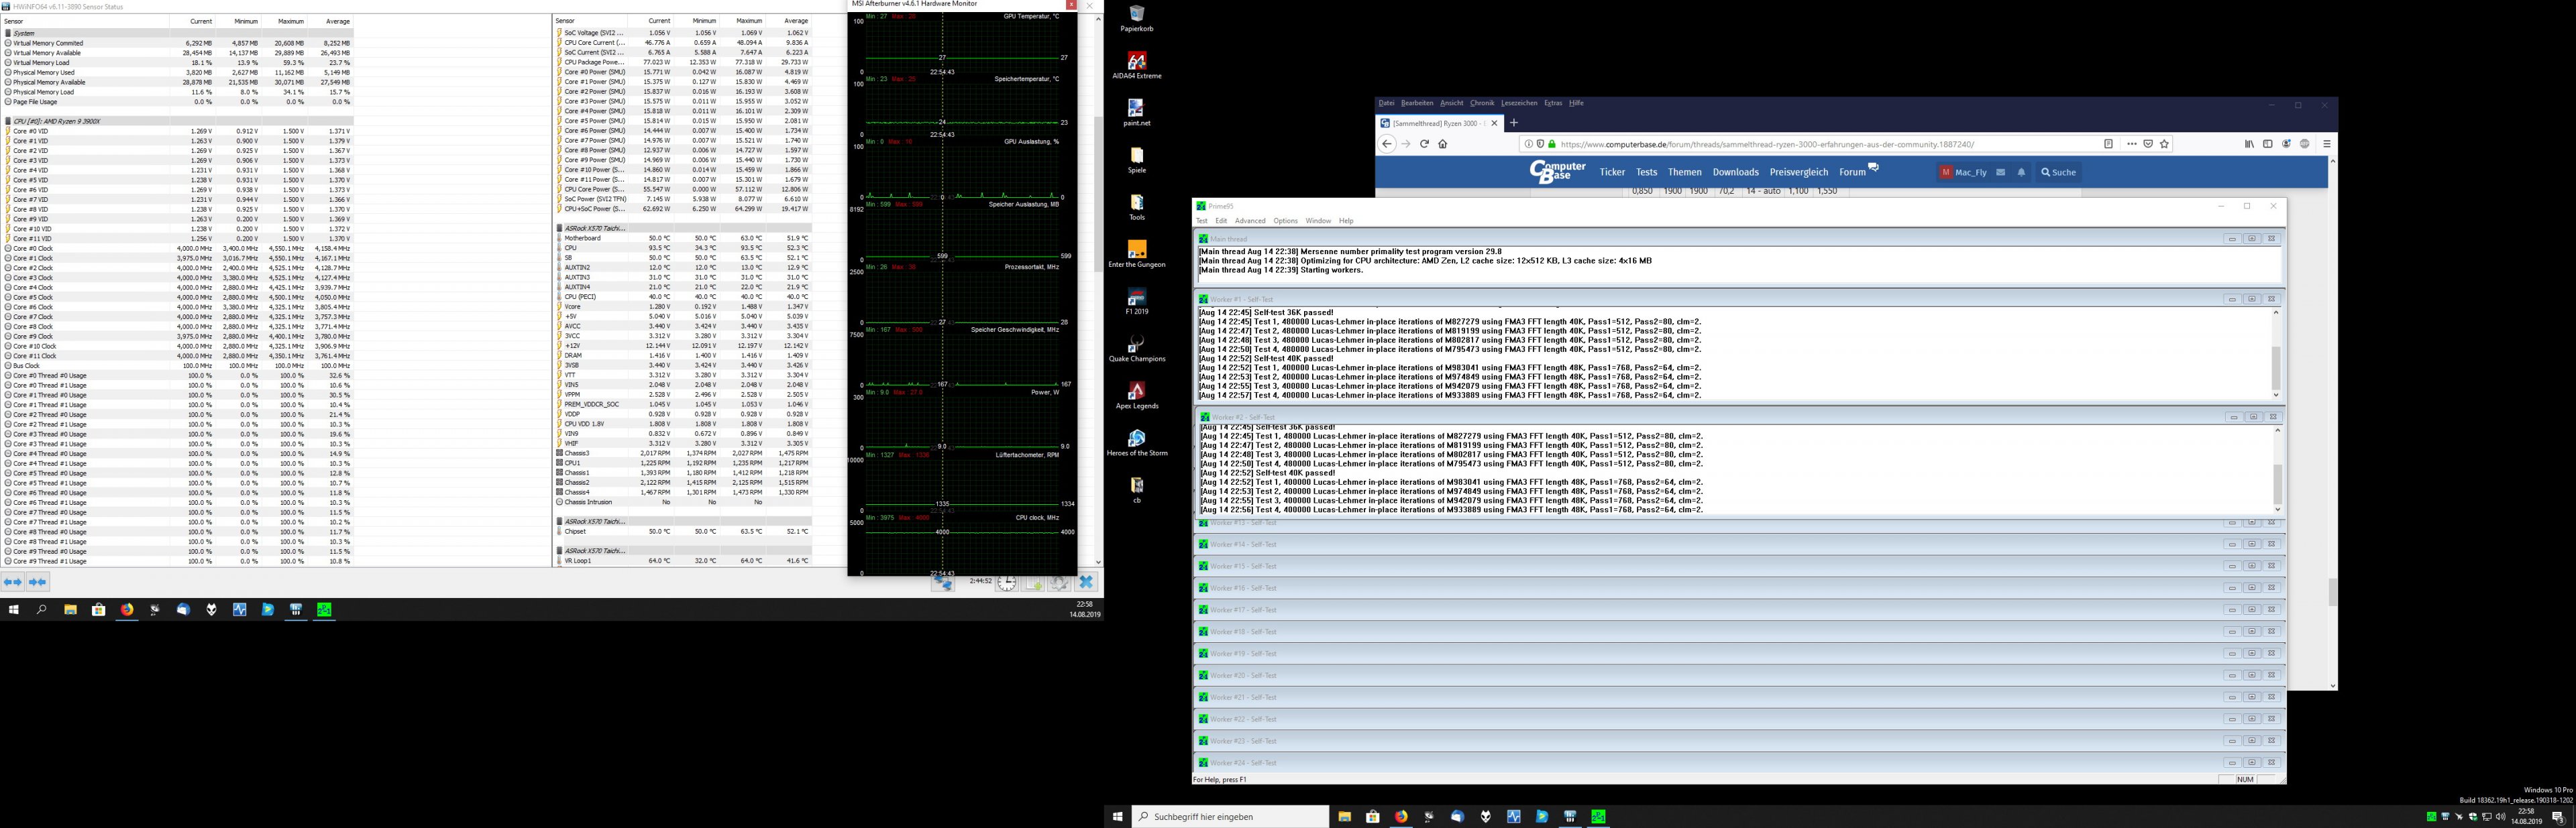Open Firefox Lesezeichen menu

(1519, 103)
